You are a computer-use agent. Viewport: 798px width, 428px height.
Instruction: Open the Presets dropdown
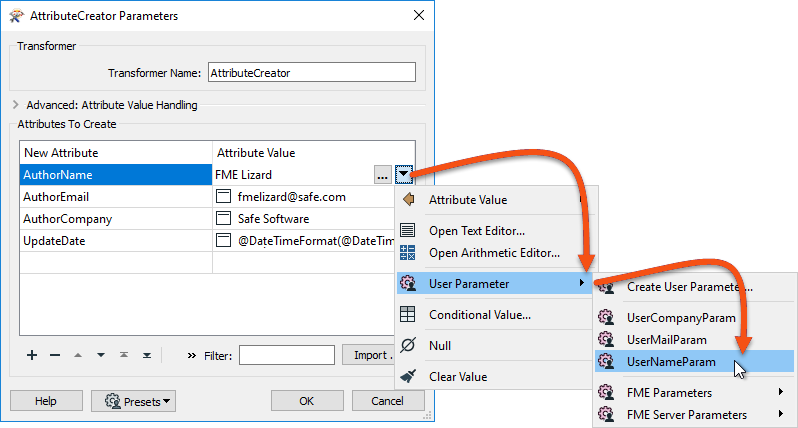pos(133,401)
